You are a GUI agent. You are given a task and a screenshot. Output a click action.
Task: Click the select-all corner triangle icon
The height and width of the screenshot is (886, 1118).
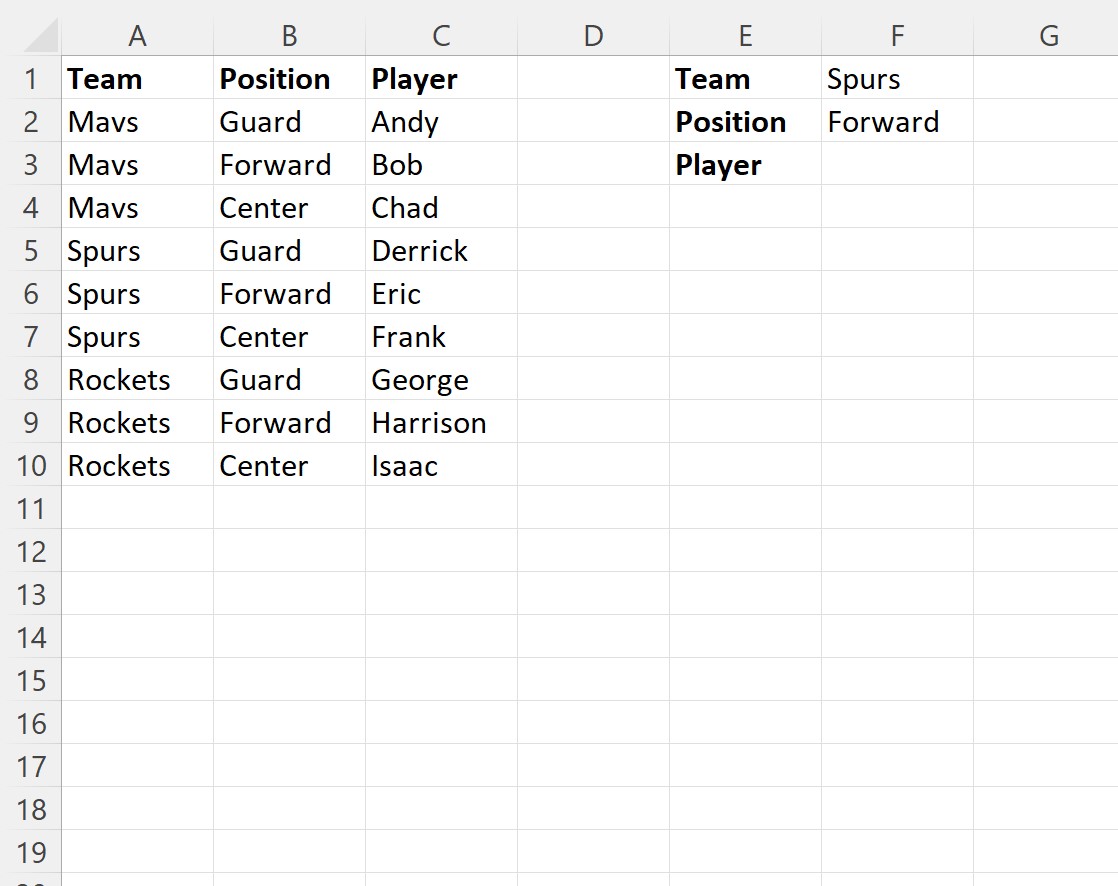pyautogui.click(x=41, y=36)
